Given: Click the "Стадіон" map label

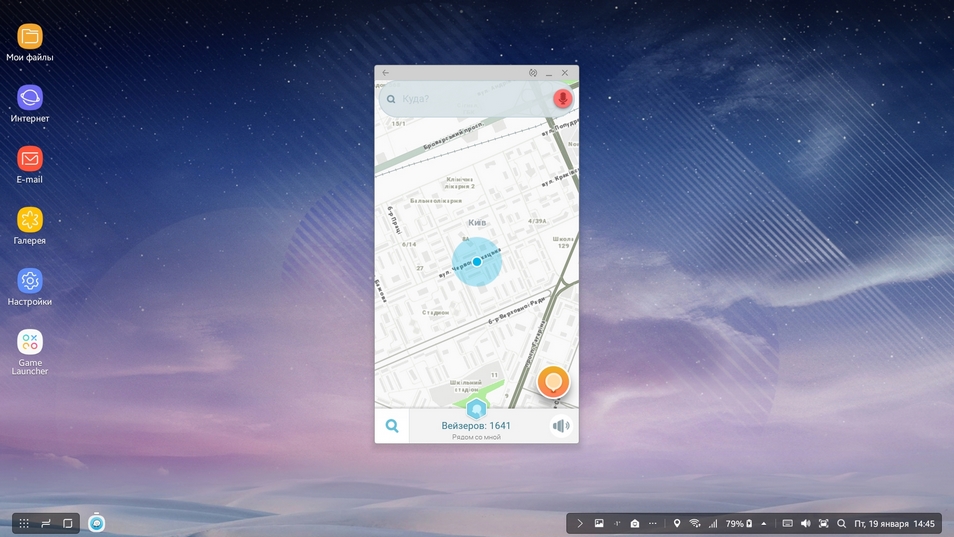Looking at the screenshot, I should tap(436, 312).
